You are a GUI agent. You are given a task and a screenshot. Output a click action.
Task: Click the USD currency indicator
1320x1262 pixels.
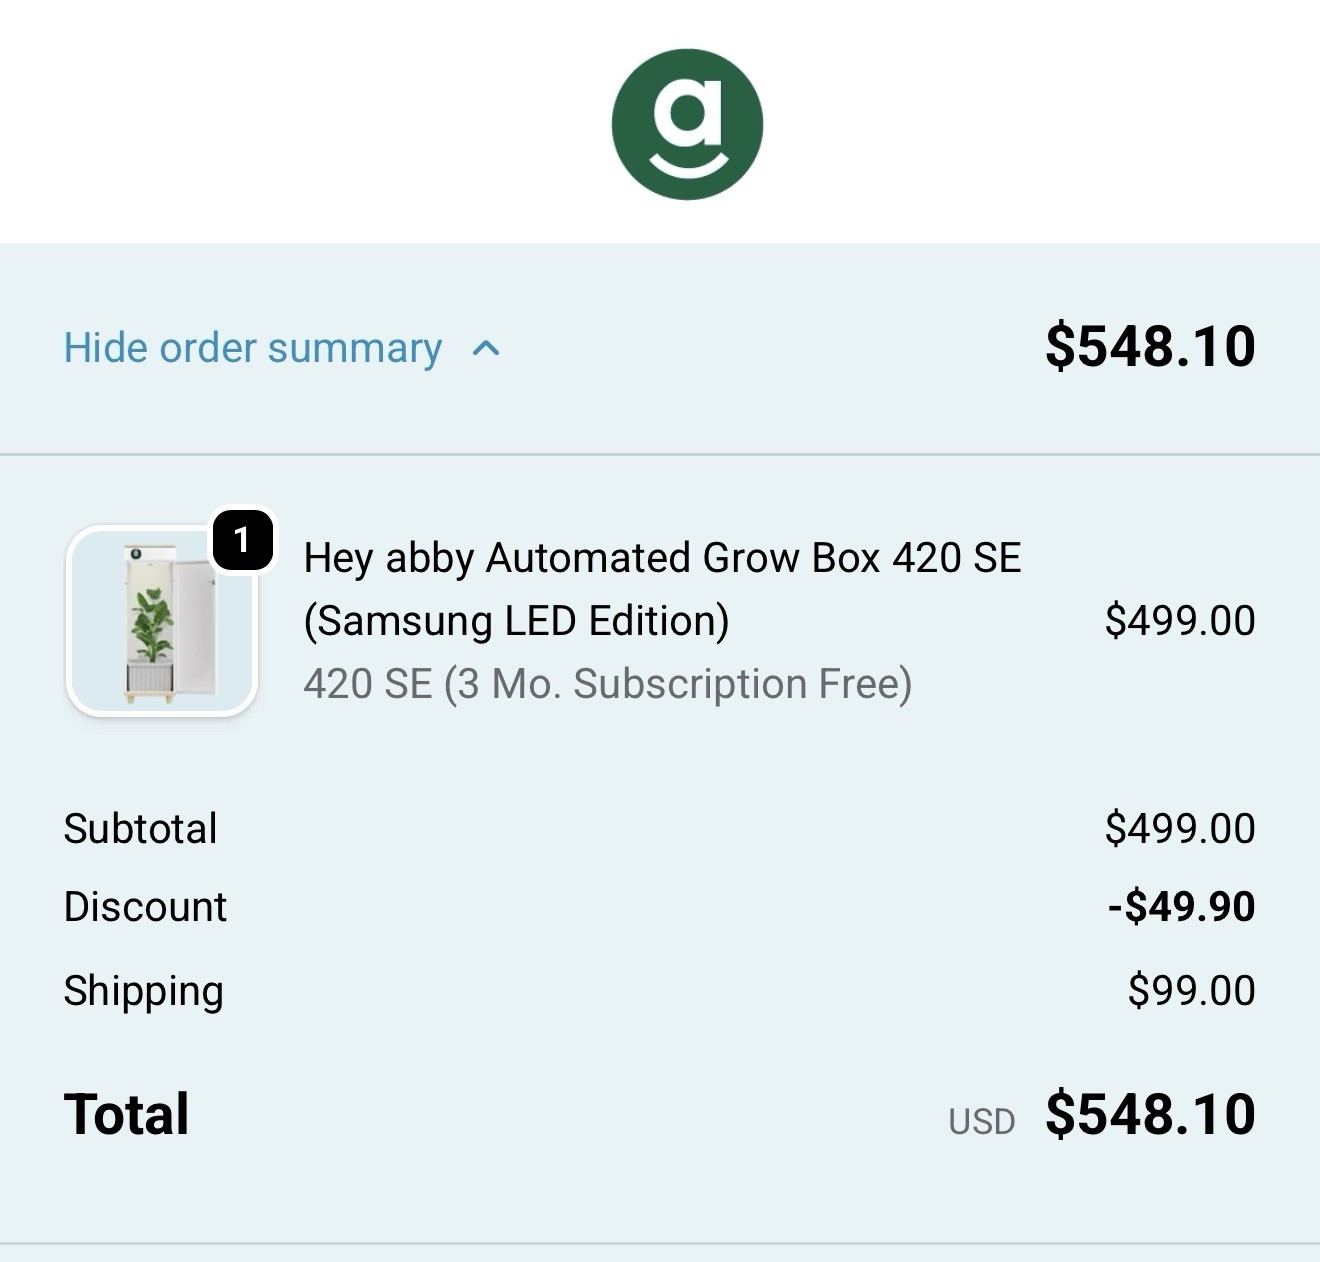[x=981, y=1121]
